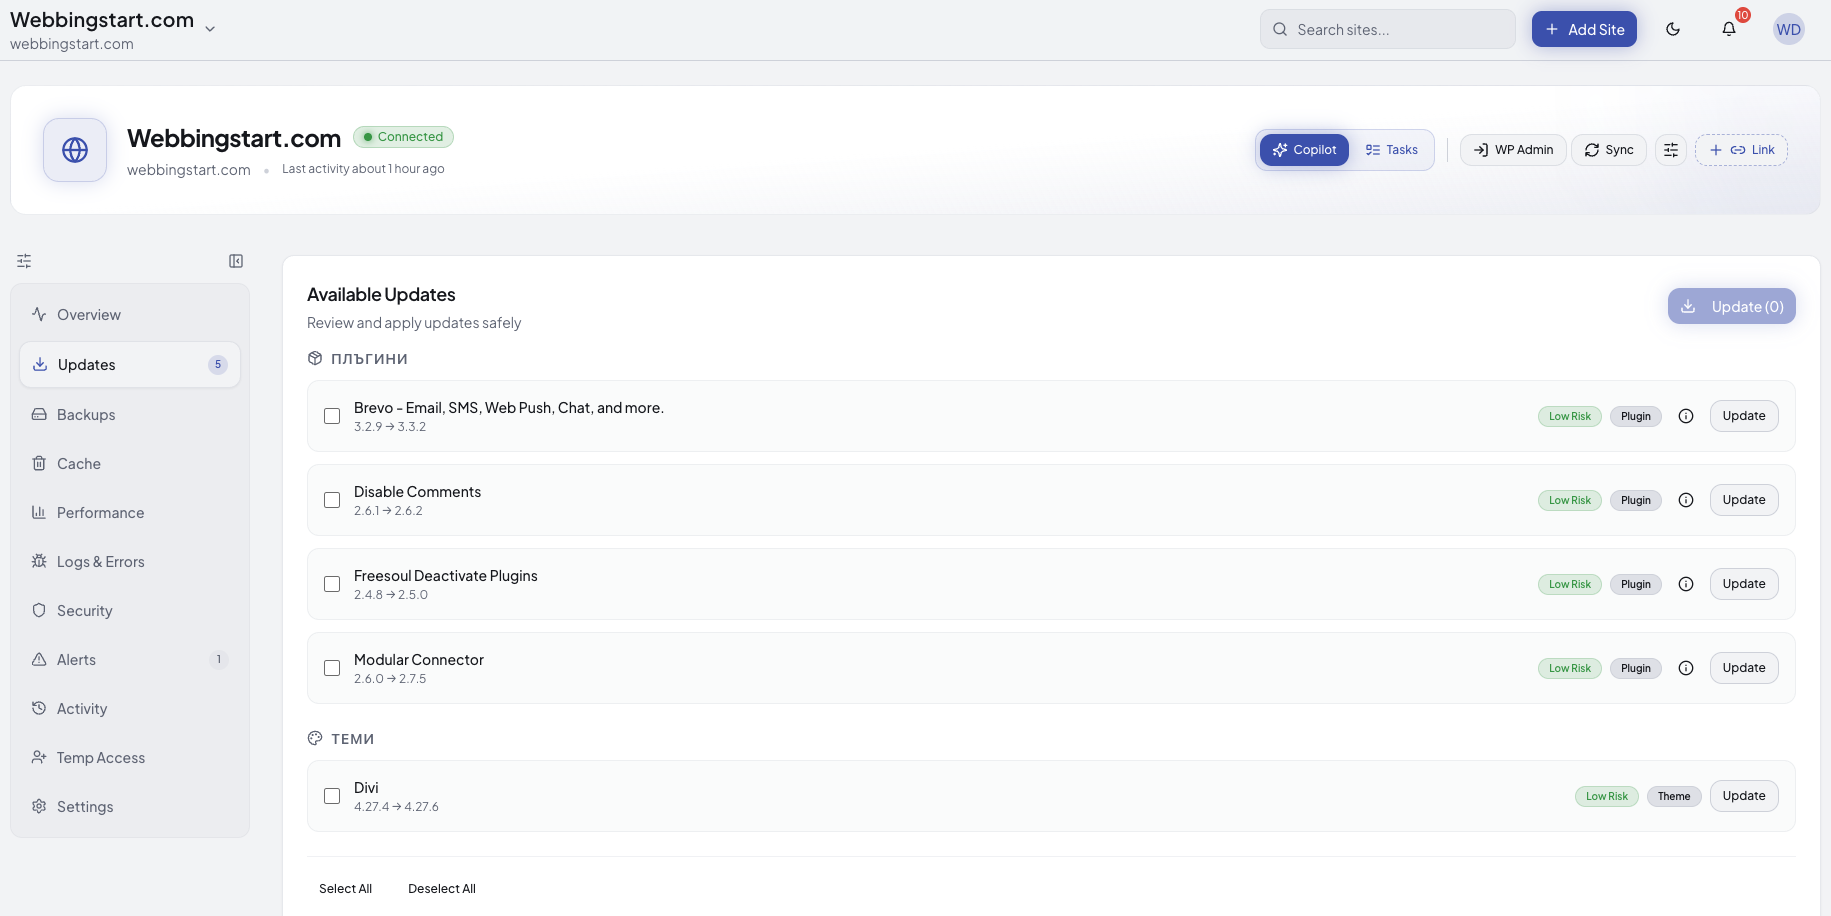Open the Backups section in the sidebar
This screenshot has width=1831, height=916.
pos(84,414)
